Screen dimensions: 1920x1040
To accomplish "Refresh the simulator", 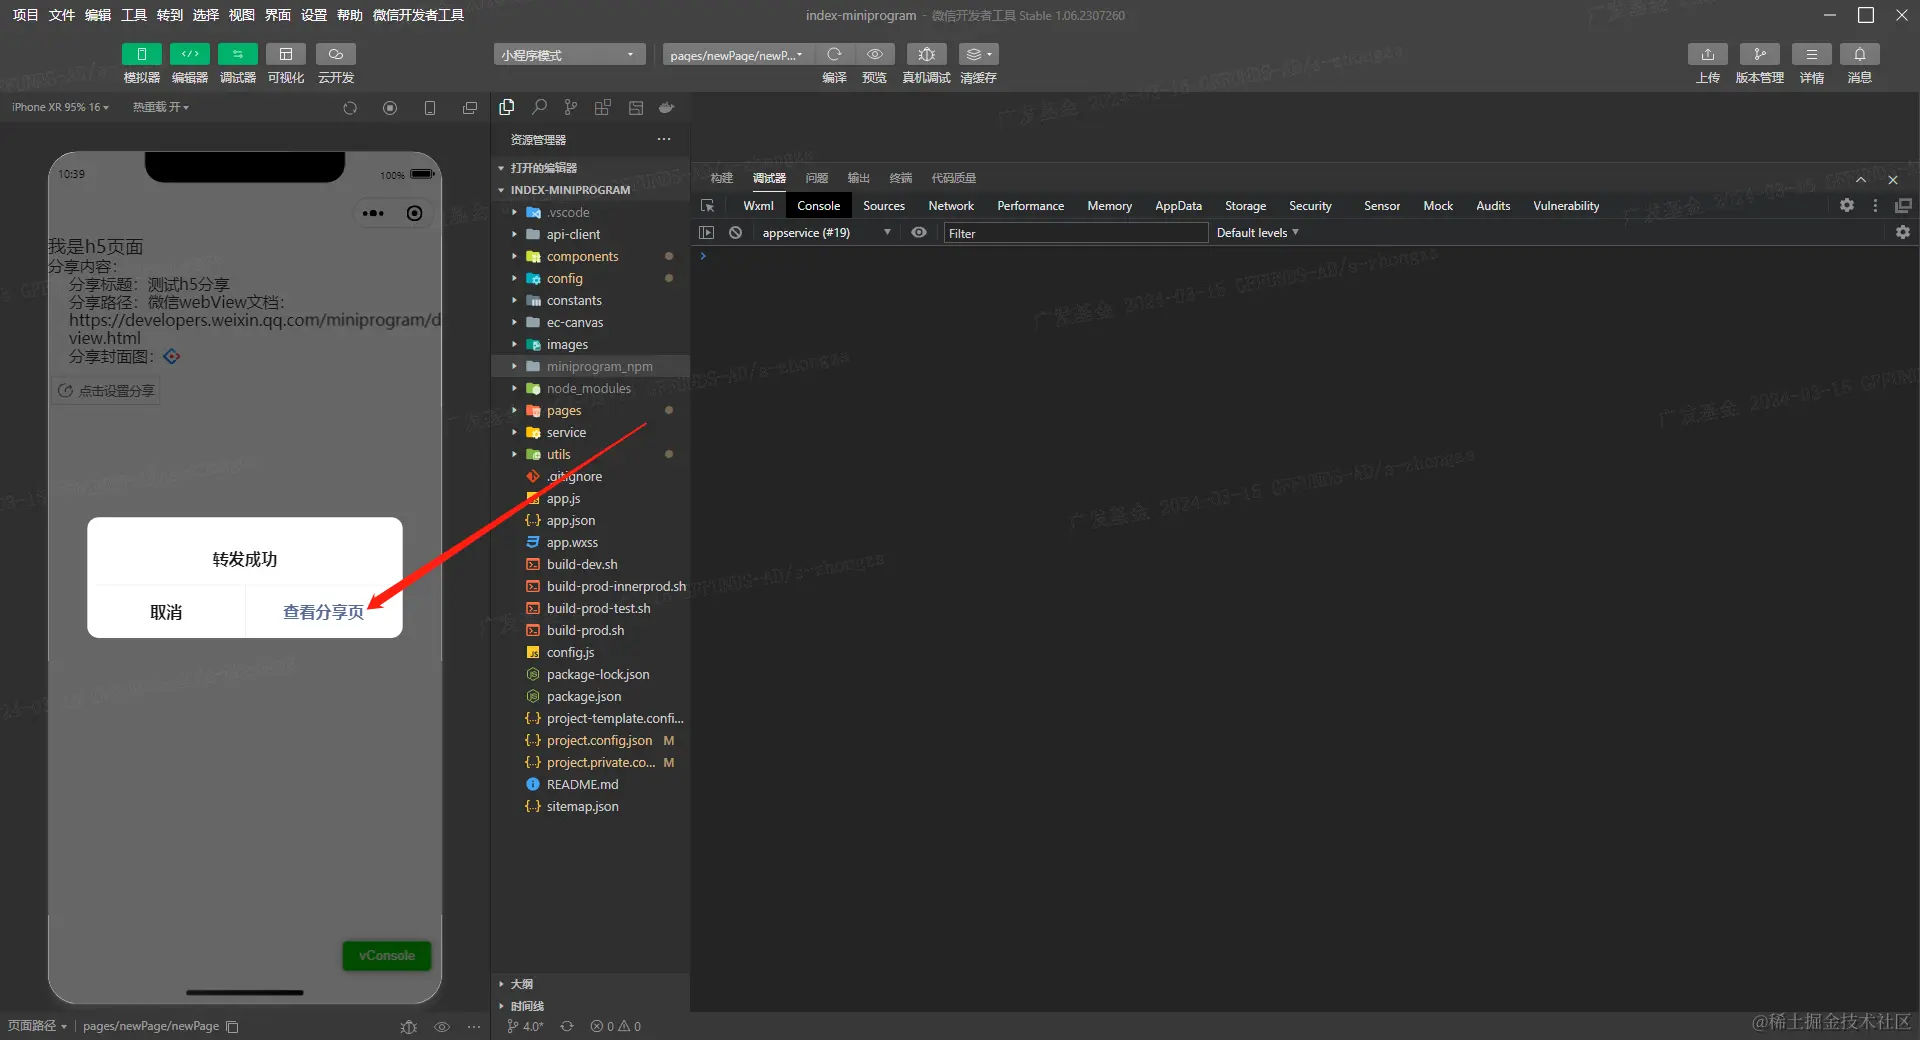I will [x=350, y=108].
